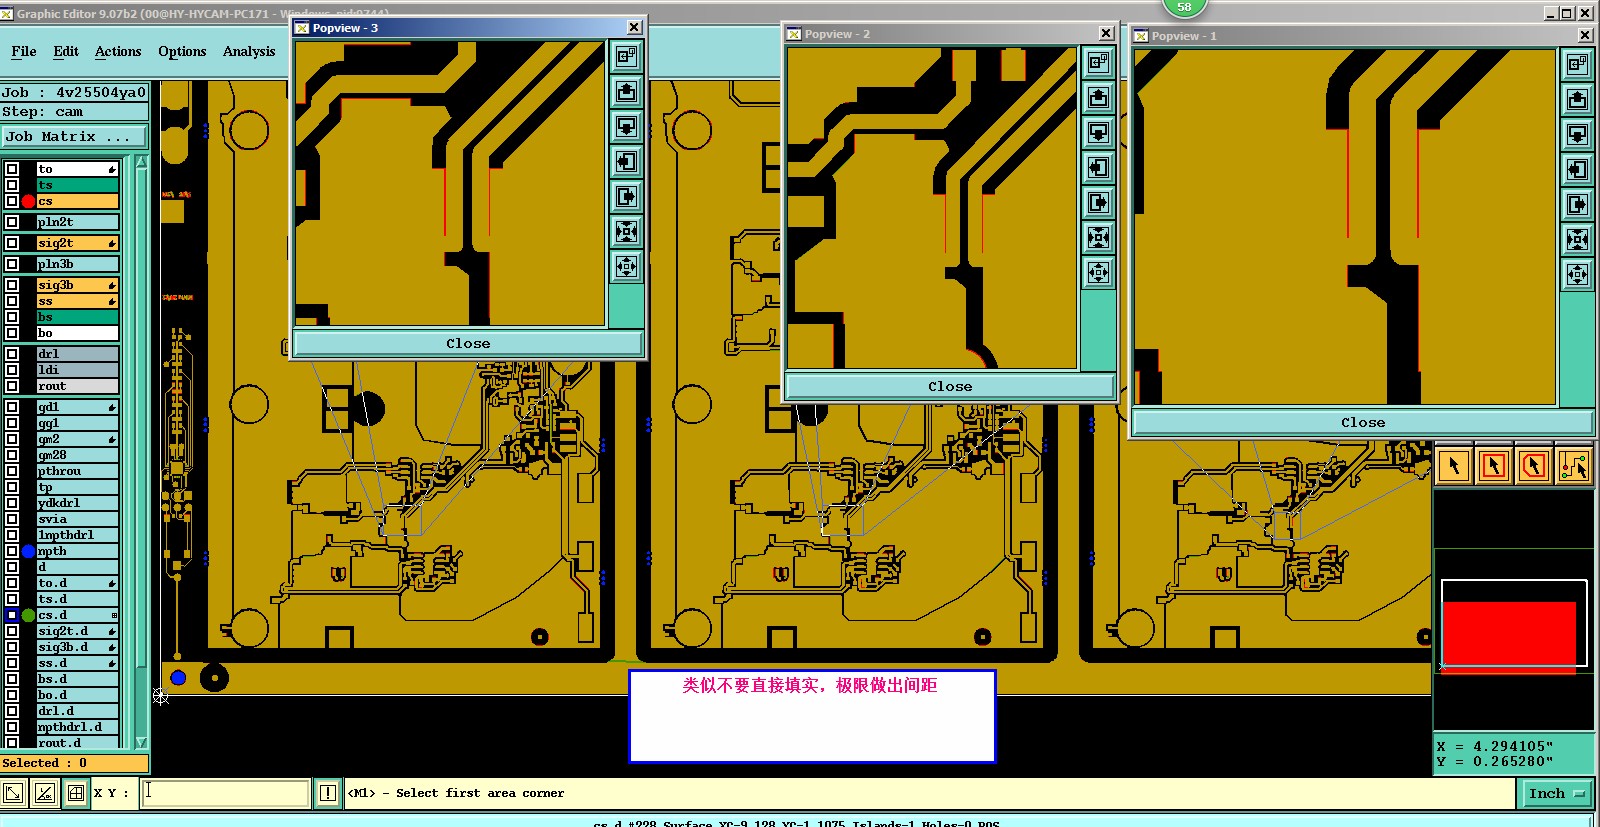Open the Edit menu

[66, 51]
